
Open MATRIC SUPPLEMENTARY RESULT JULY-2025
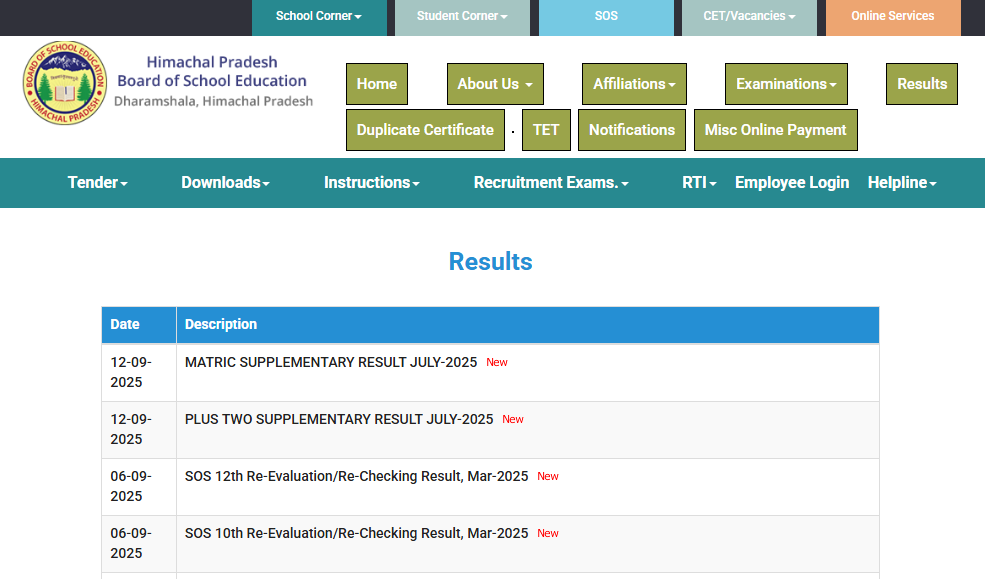331,362
